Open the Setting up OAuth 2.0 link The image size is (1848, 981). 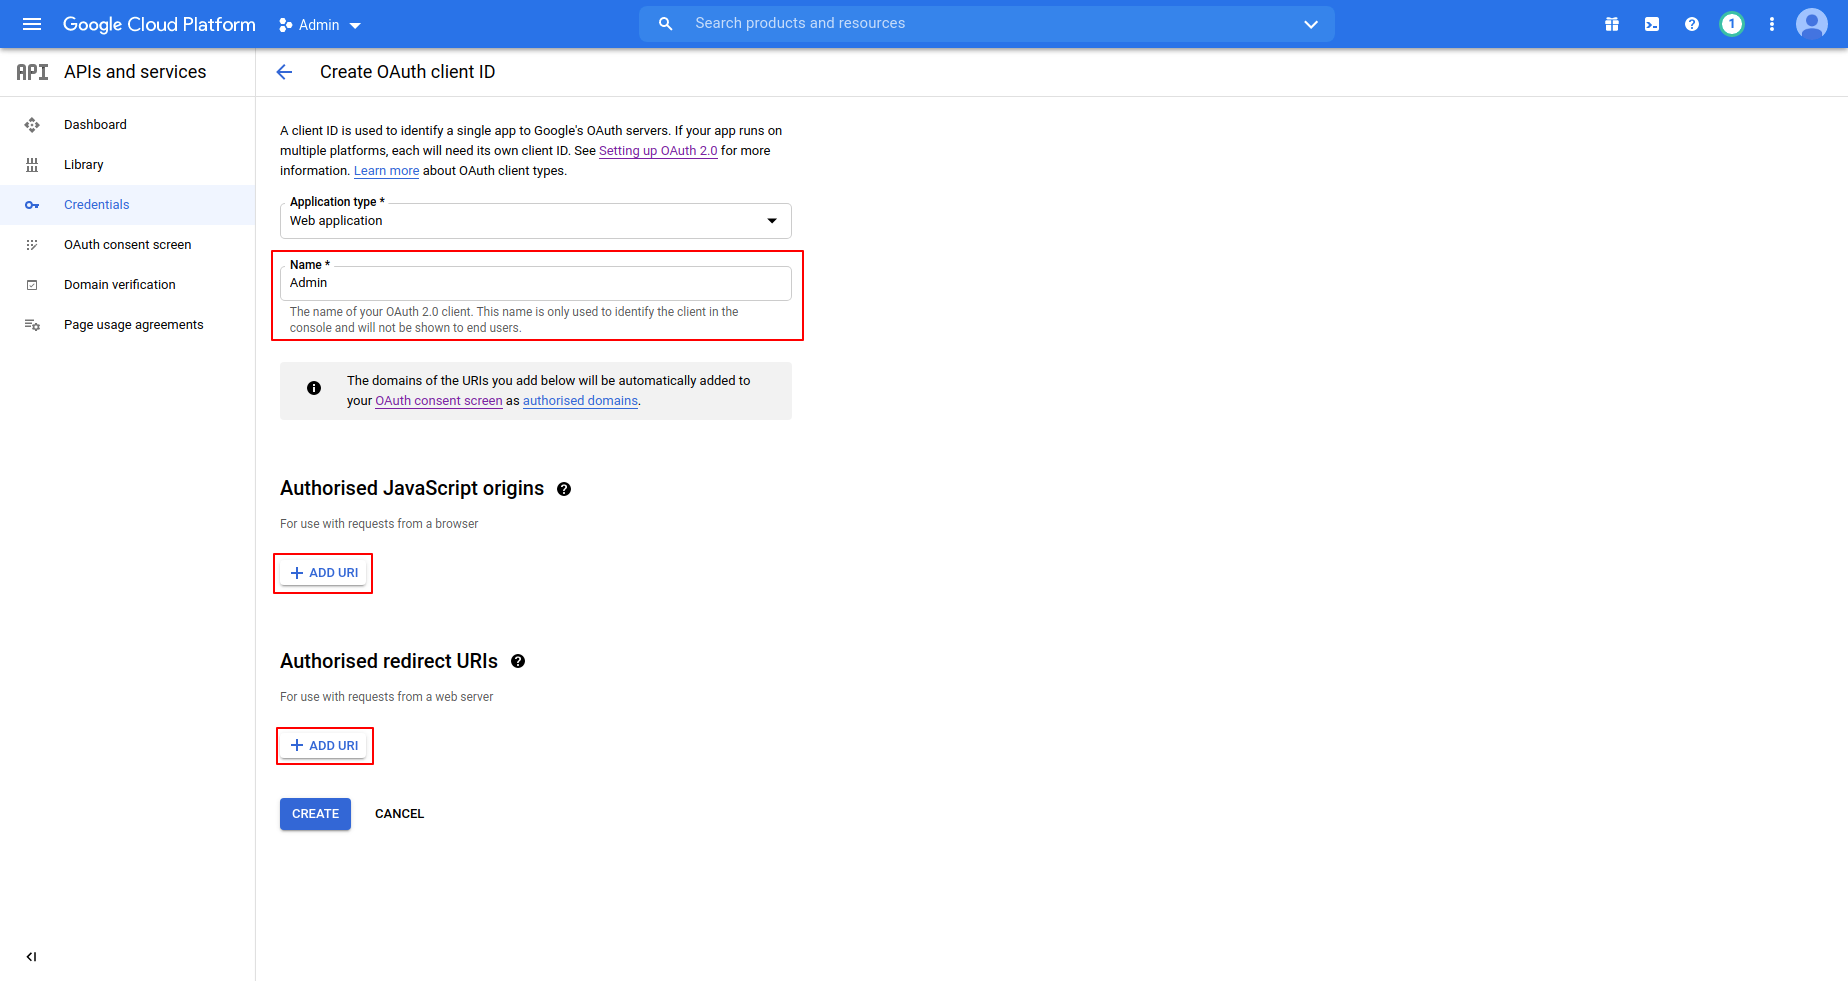coord(658,151)
